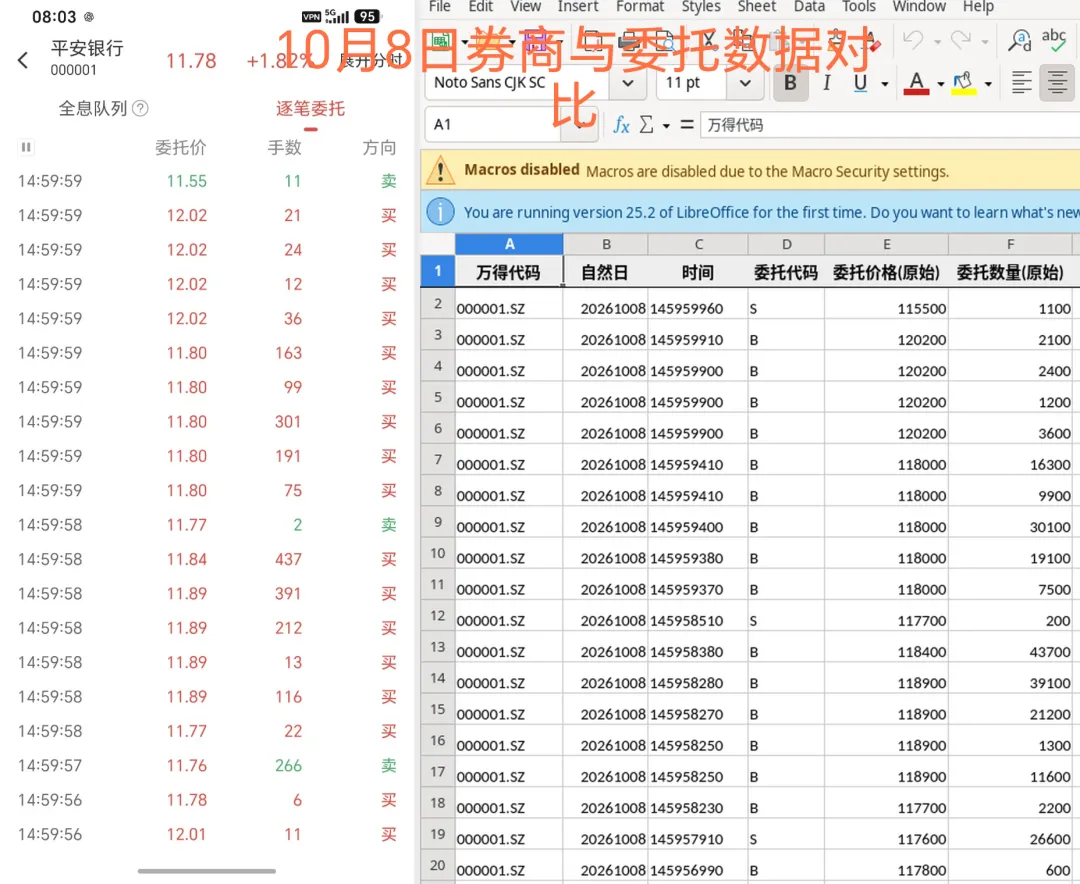
Task: Expand the Sum function dropdown arrow
Action: point(666,126)
